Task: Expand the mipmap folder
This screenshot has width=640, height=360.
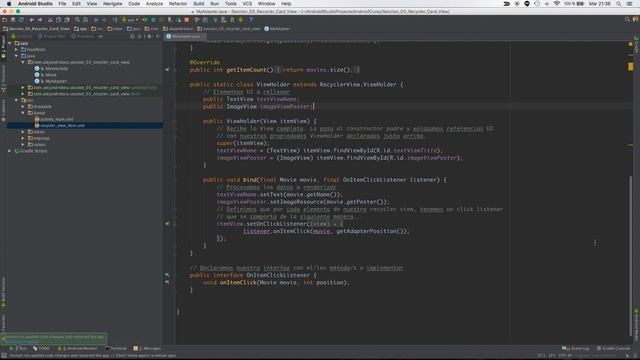Action: (x=23, y=138)
